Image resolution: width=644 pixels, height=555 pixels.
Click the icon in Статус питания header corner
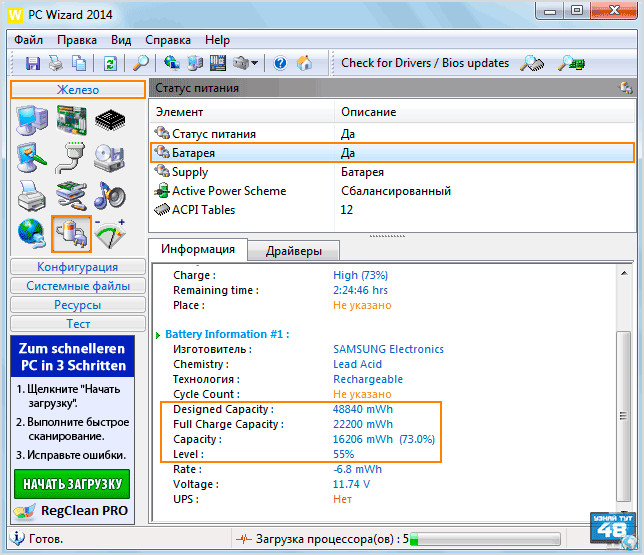pos(626,88)
